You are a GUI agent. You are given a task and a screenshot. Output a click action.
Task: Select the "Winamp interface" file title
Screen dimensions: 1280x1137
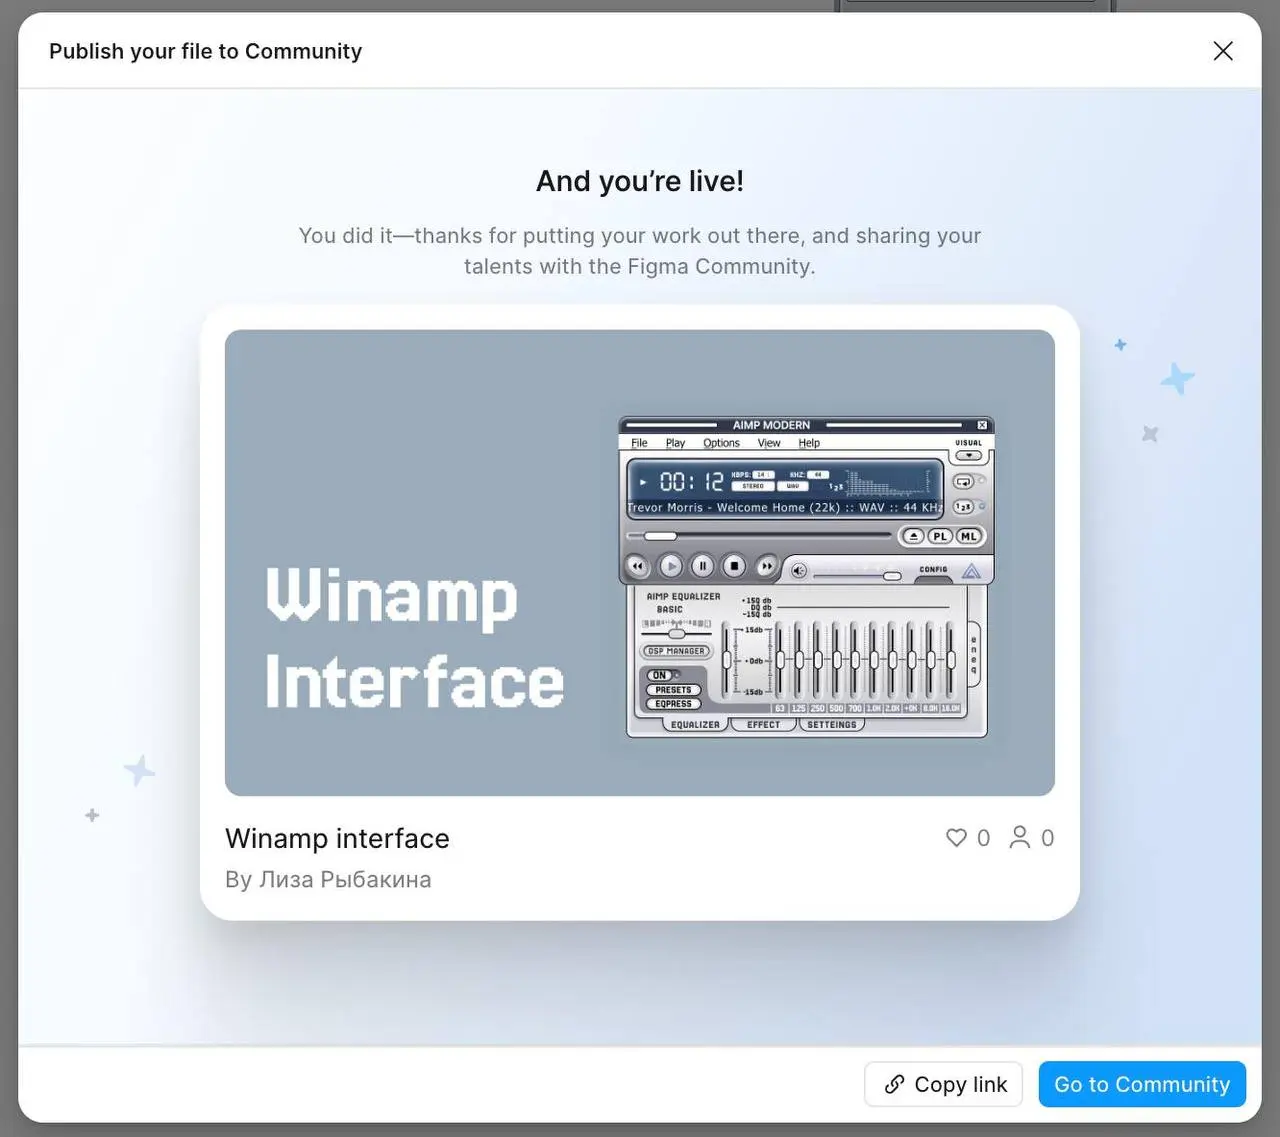click(337, 838)
